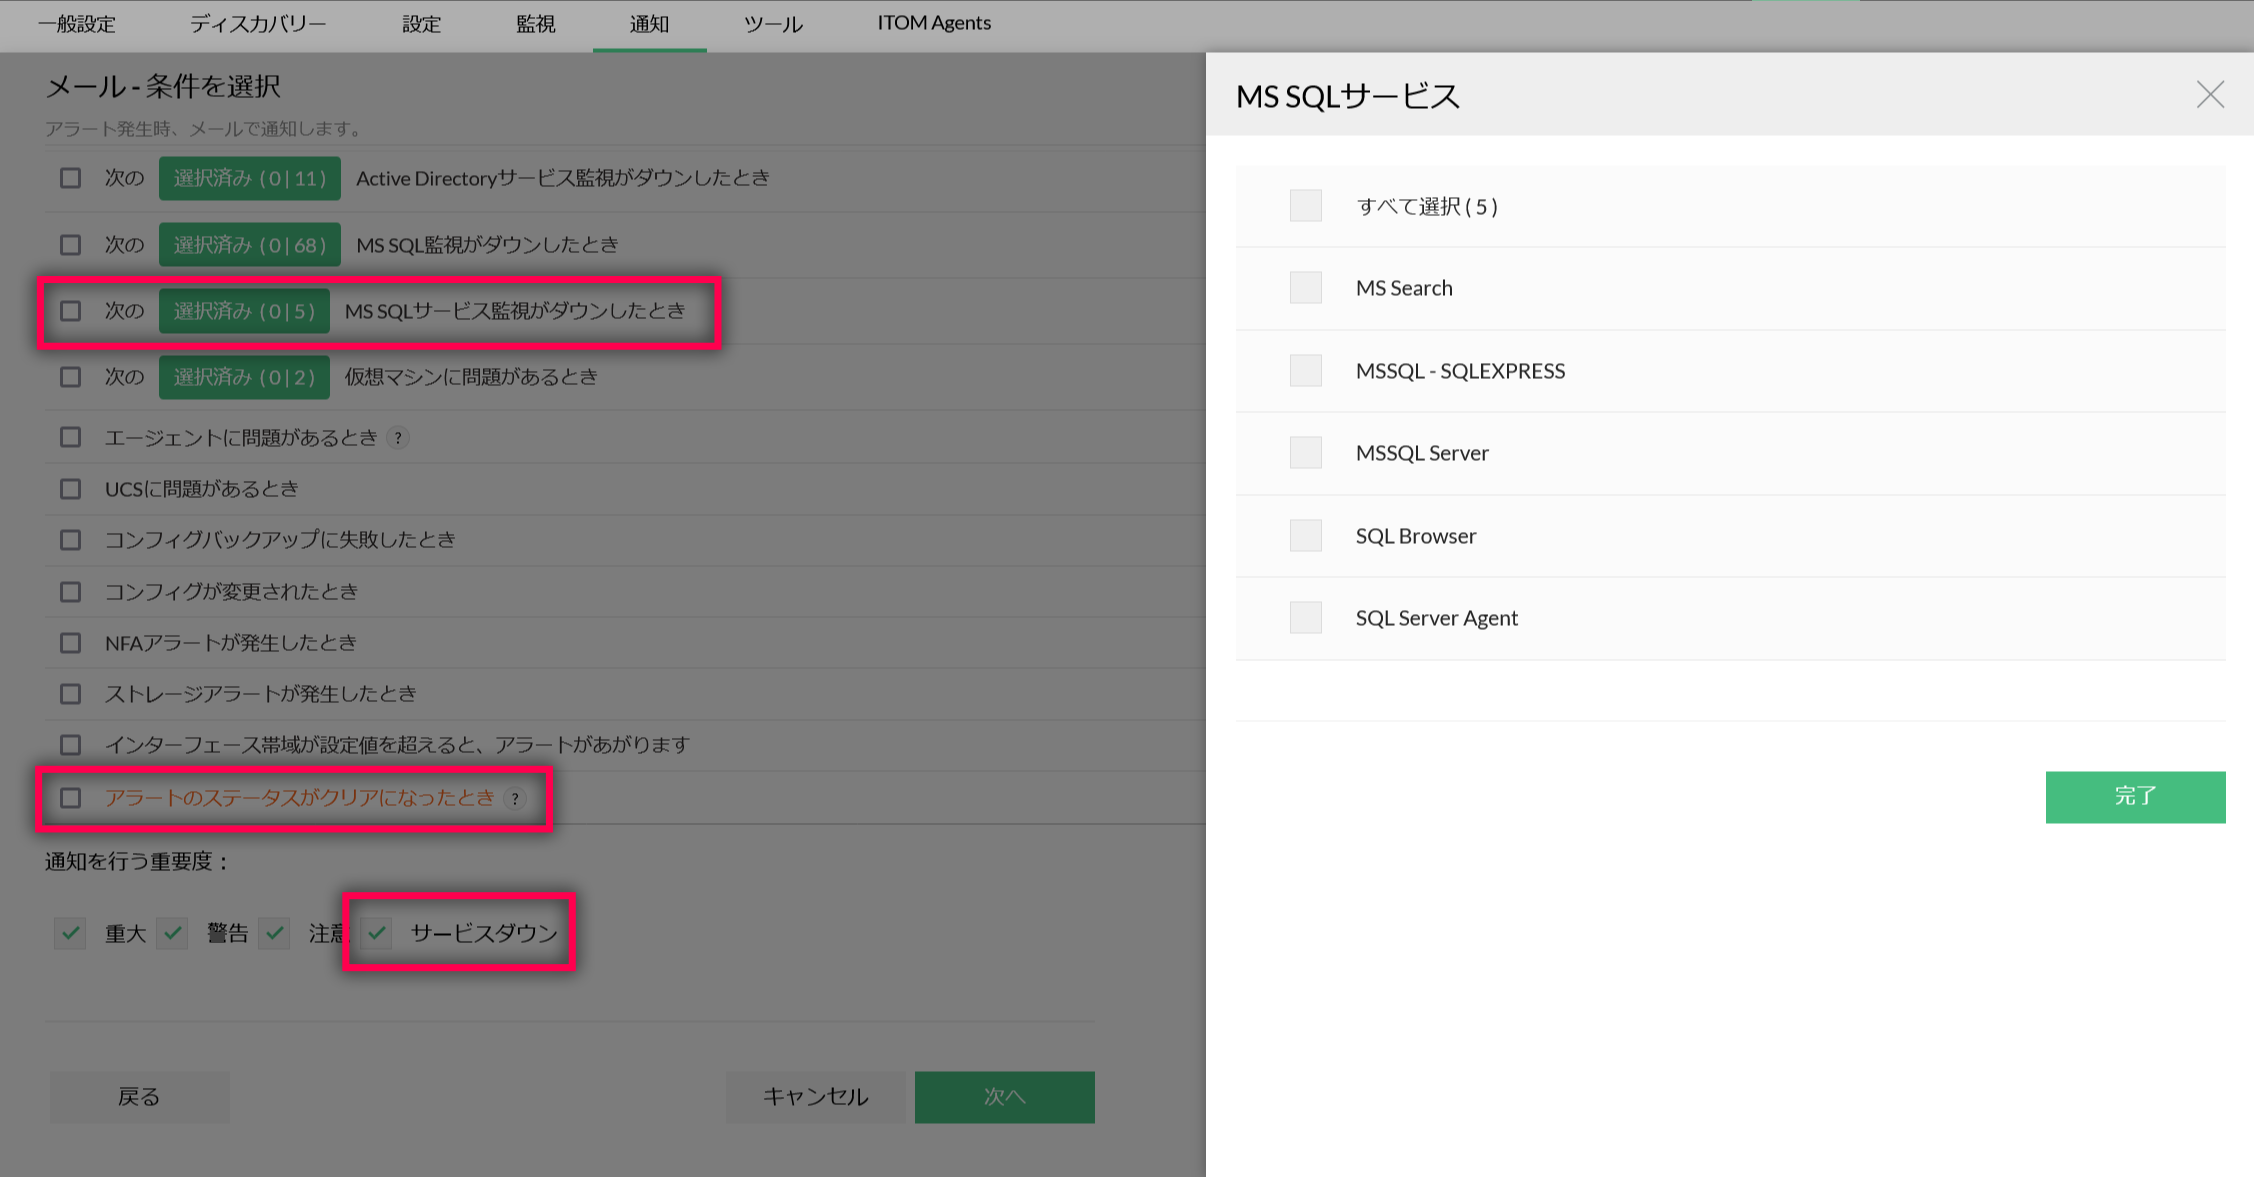2254x1177 pixels.
Task: Click the 完了 button
Action: point(2135,797)
